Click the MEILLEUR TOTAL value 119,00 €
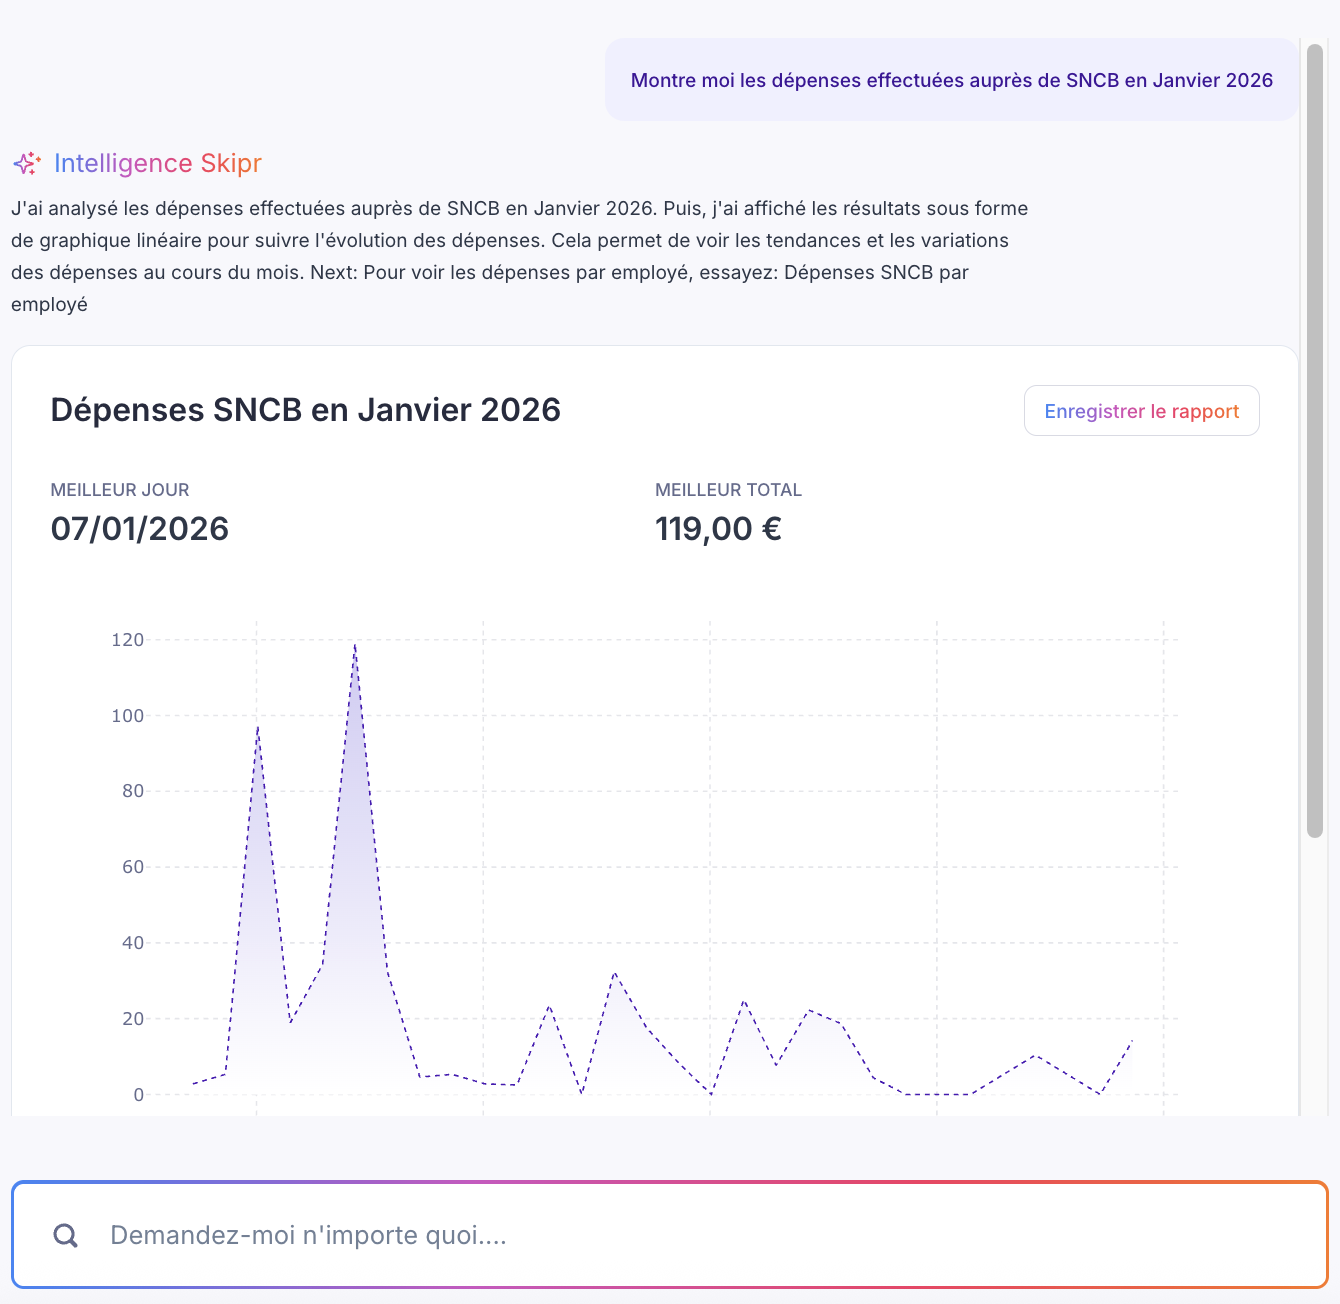Screen dimensions: 1340x1304 [718, 528]
